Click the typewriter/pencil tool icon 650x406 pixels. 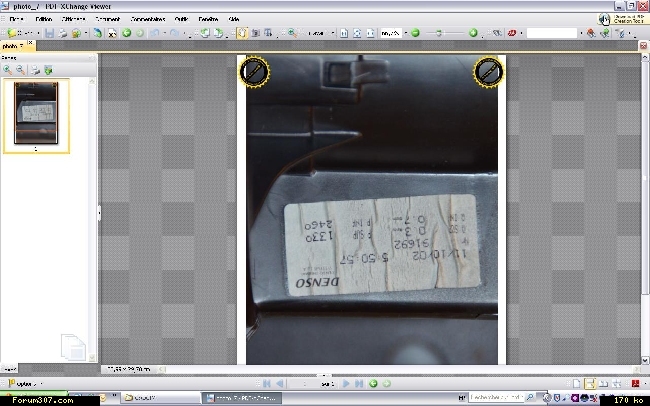pyautogui.click(x=620, y=33)
